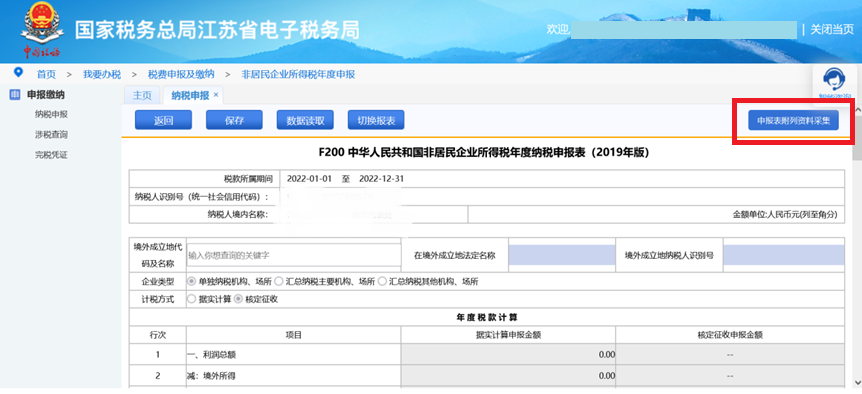The width and height of the screenshot is (862, 394).
Task: Select 单独纳税机构、场所 radio button
Action: tap(191, 281)
